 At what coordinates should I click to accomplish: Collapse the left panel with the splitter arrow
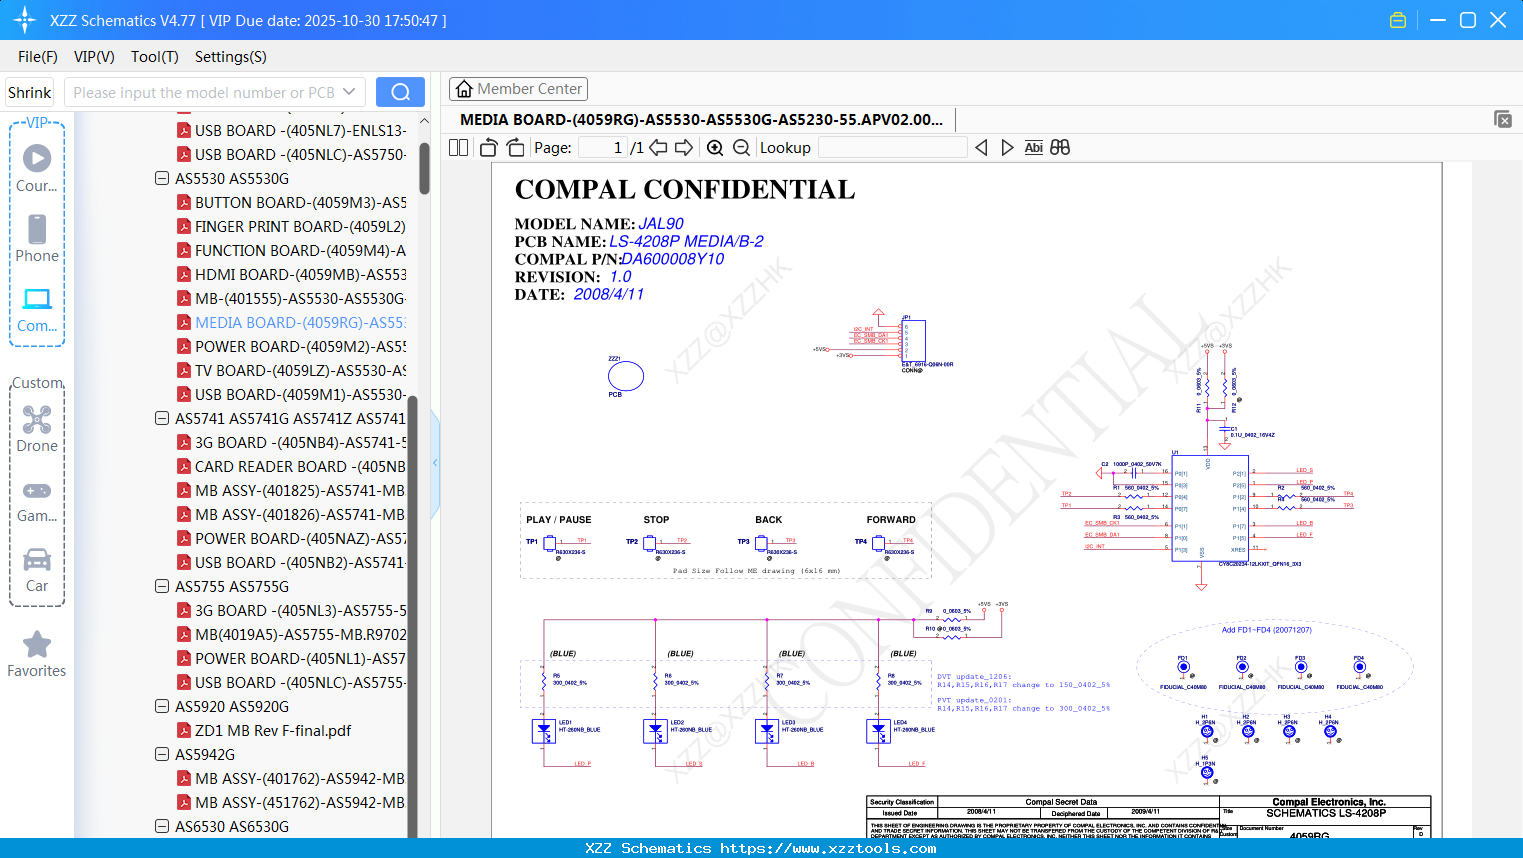point(435,462)
